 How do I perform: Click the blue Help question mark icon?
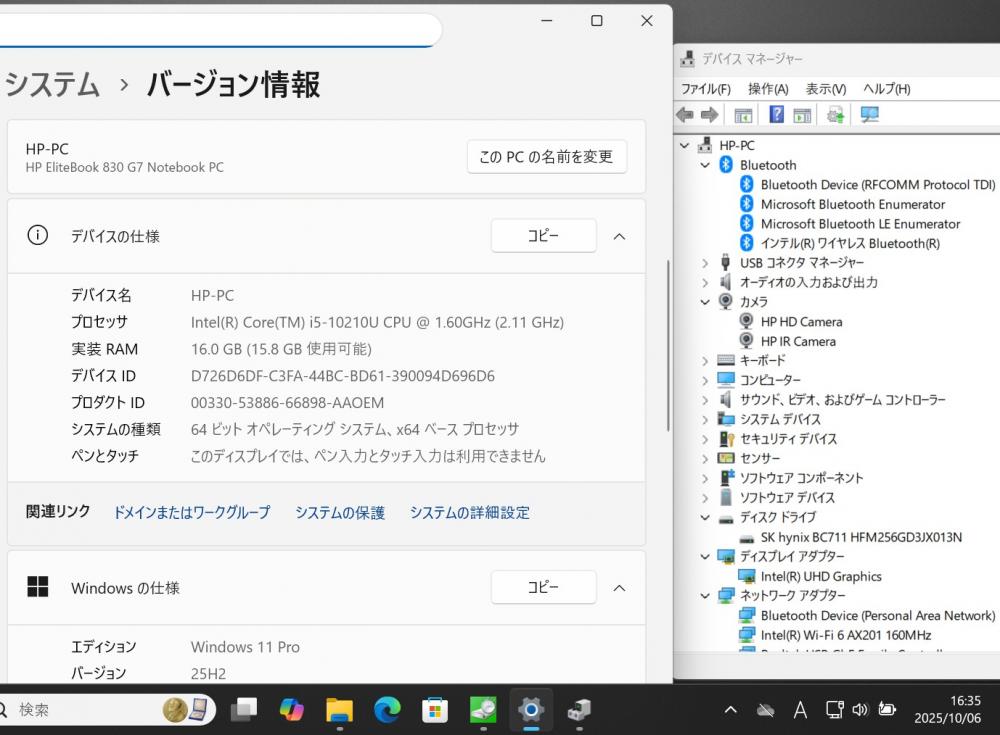click(x=776, y=115)
